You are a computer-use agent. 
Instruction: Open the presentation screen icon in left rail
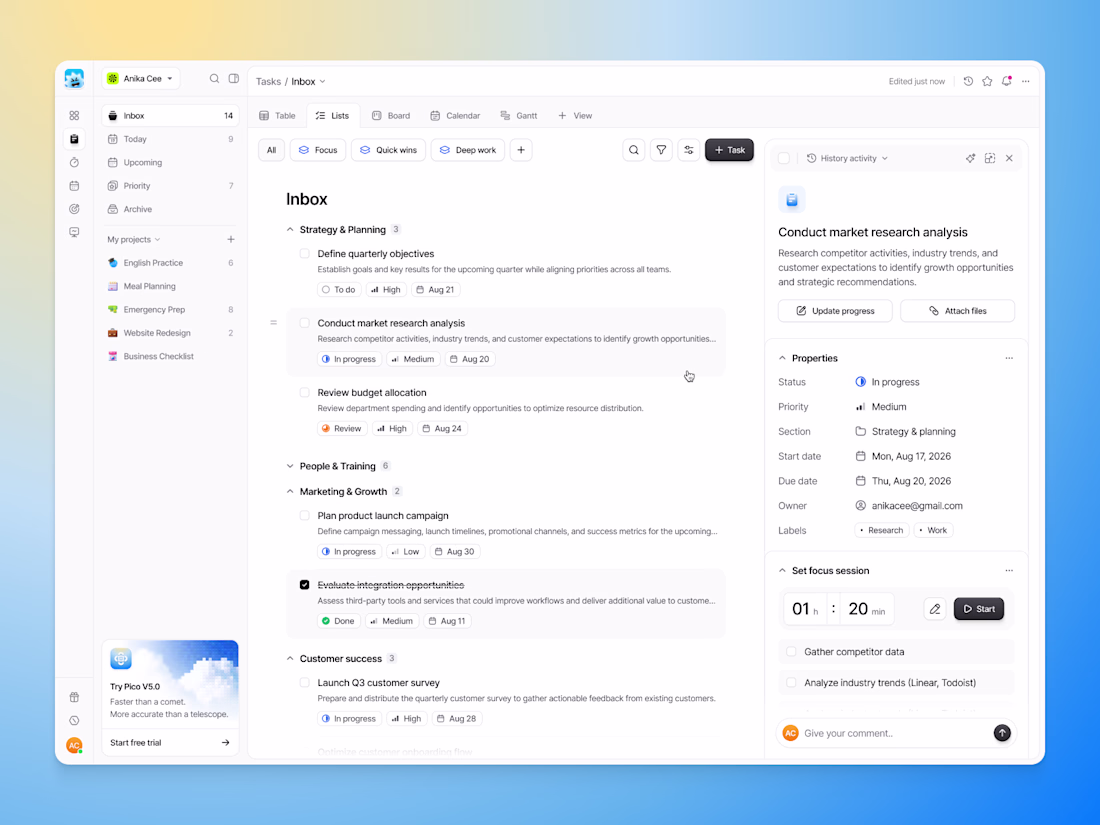(x=74, y=232)
